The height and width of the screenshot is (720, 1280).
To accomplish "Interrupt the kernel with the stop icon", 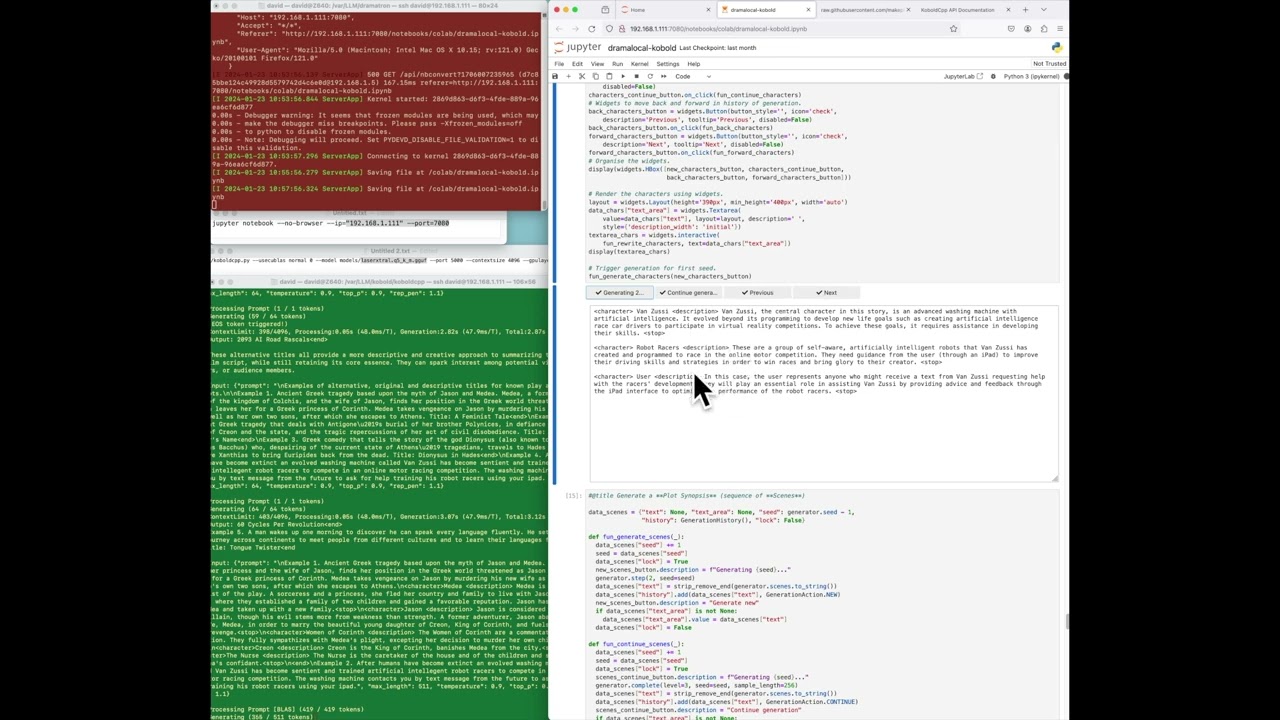I will click(636, 76).
